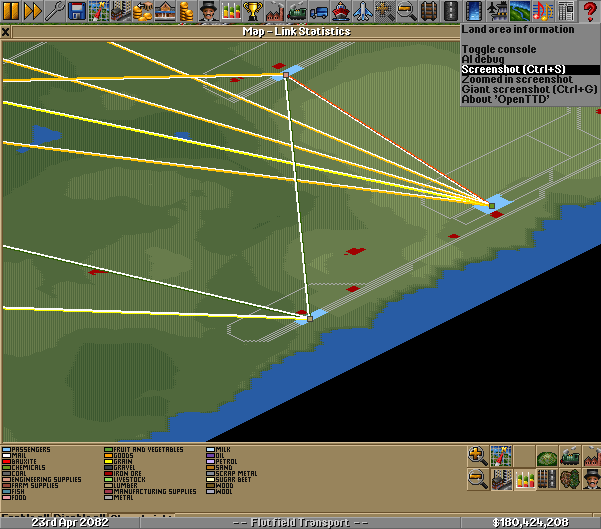
Task: Toggle Oil cargo legend entry
Action: [215, 456]
